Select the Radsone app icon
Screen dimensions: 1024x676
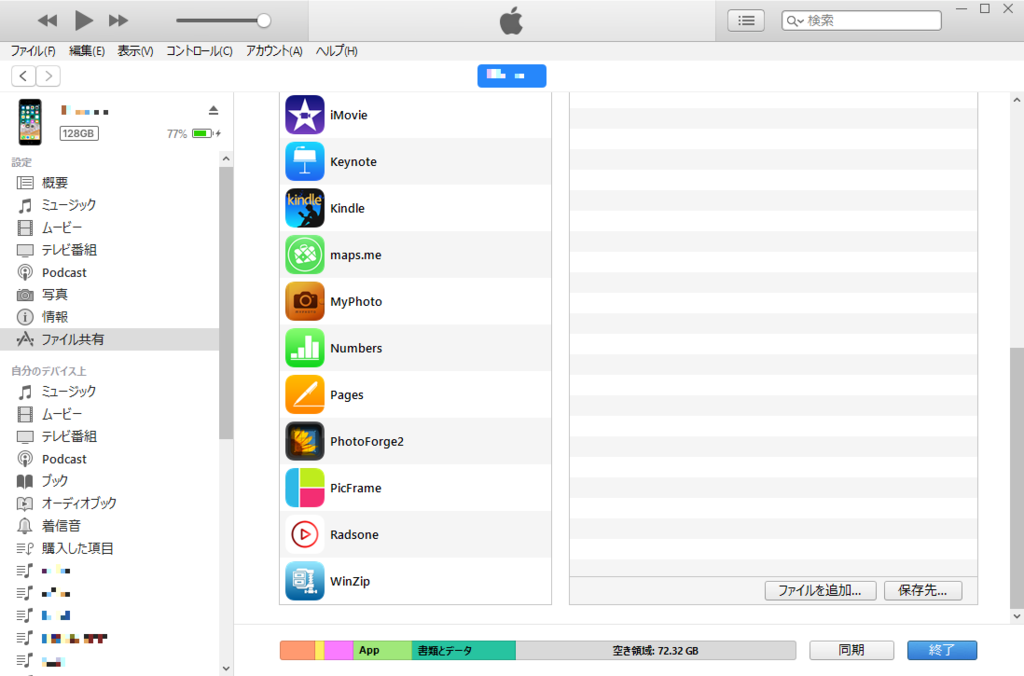(304, 534)
